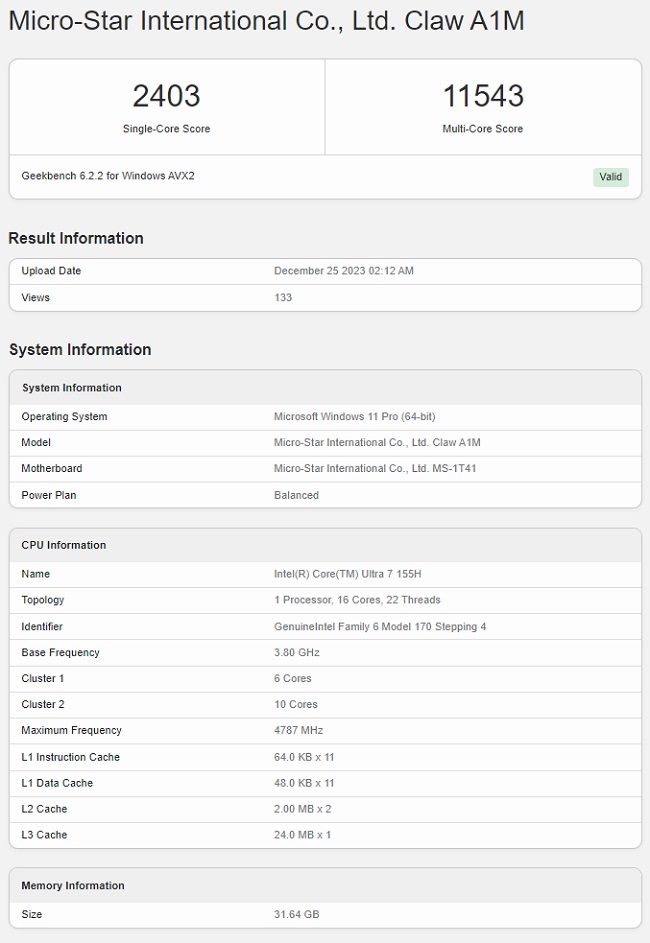Click the Claw A1M page title
Screen dimensions: 650x943
266,20
